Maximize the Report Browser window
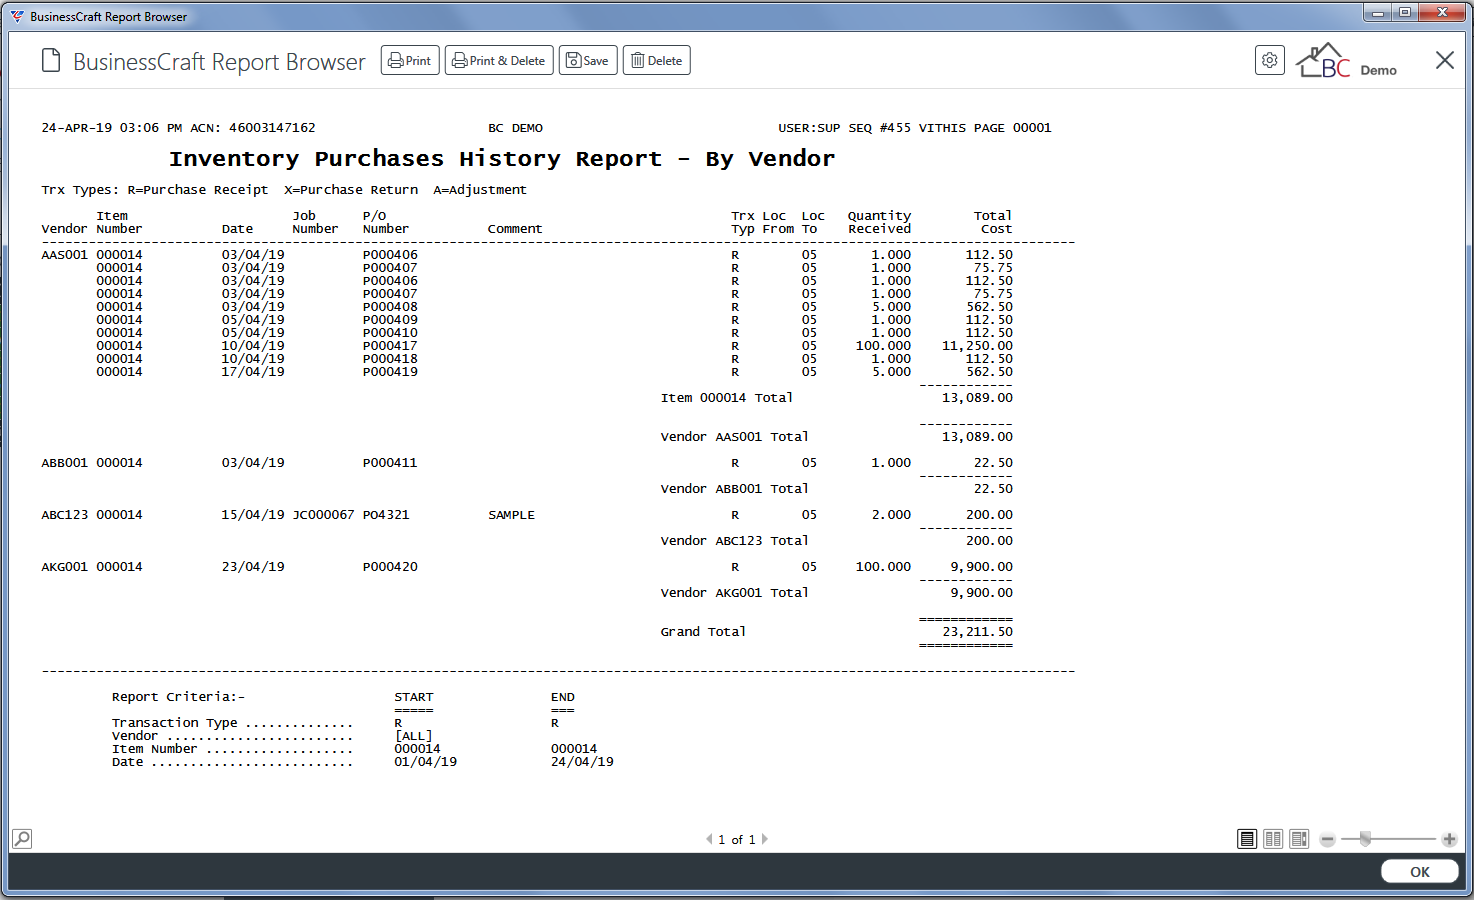Viewport: 1474px width, 900px height. click(1405, 13)
